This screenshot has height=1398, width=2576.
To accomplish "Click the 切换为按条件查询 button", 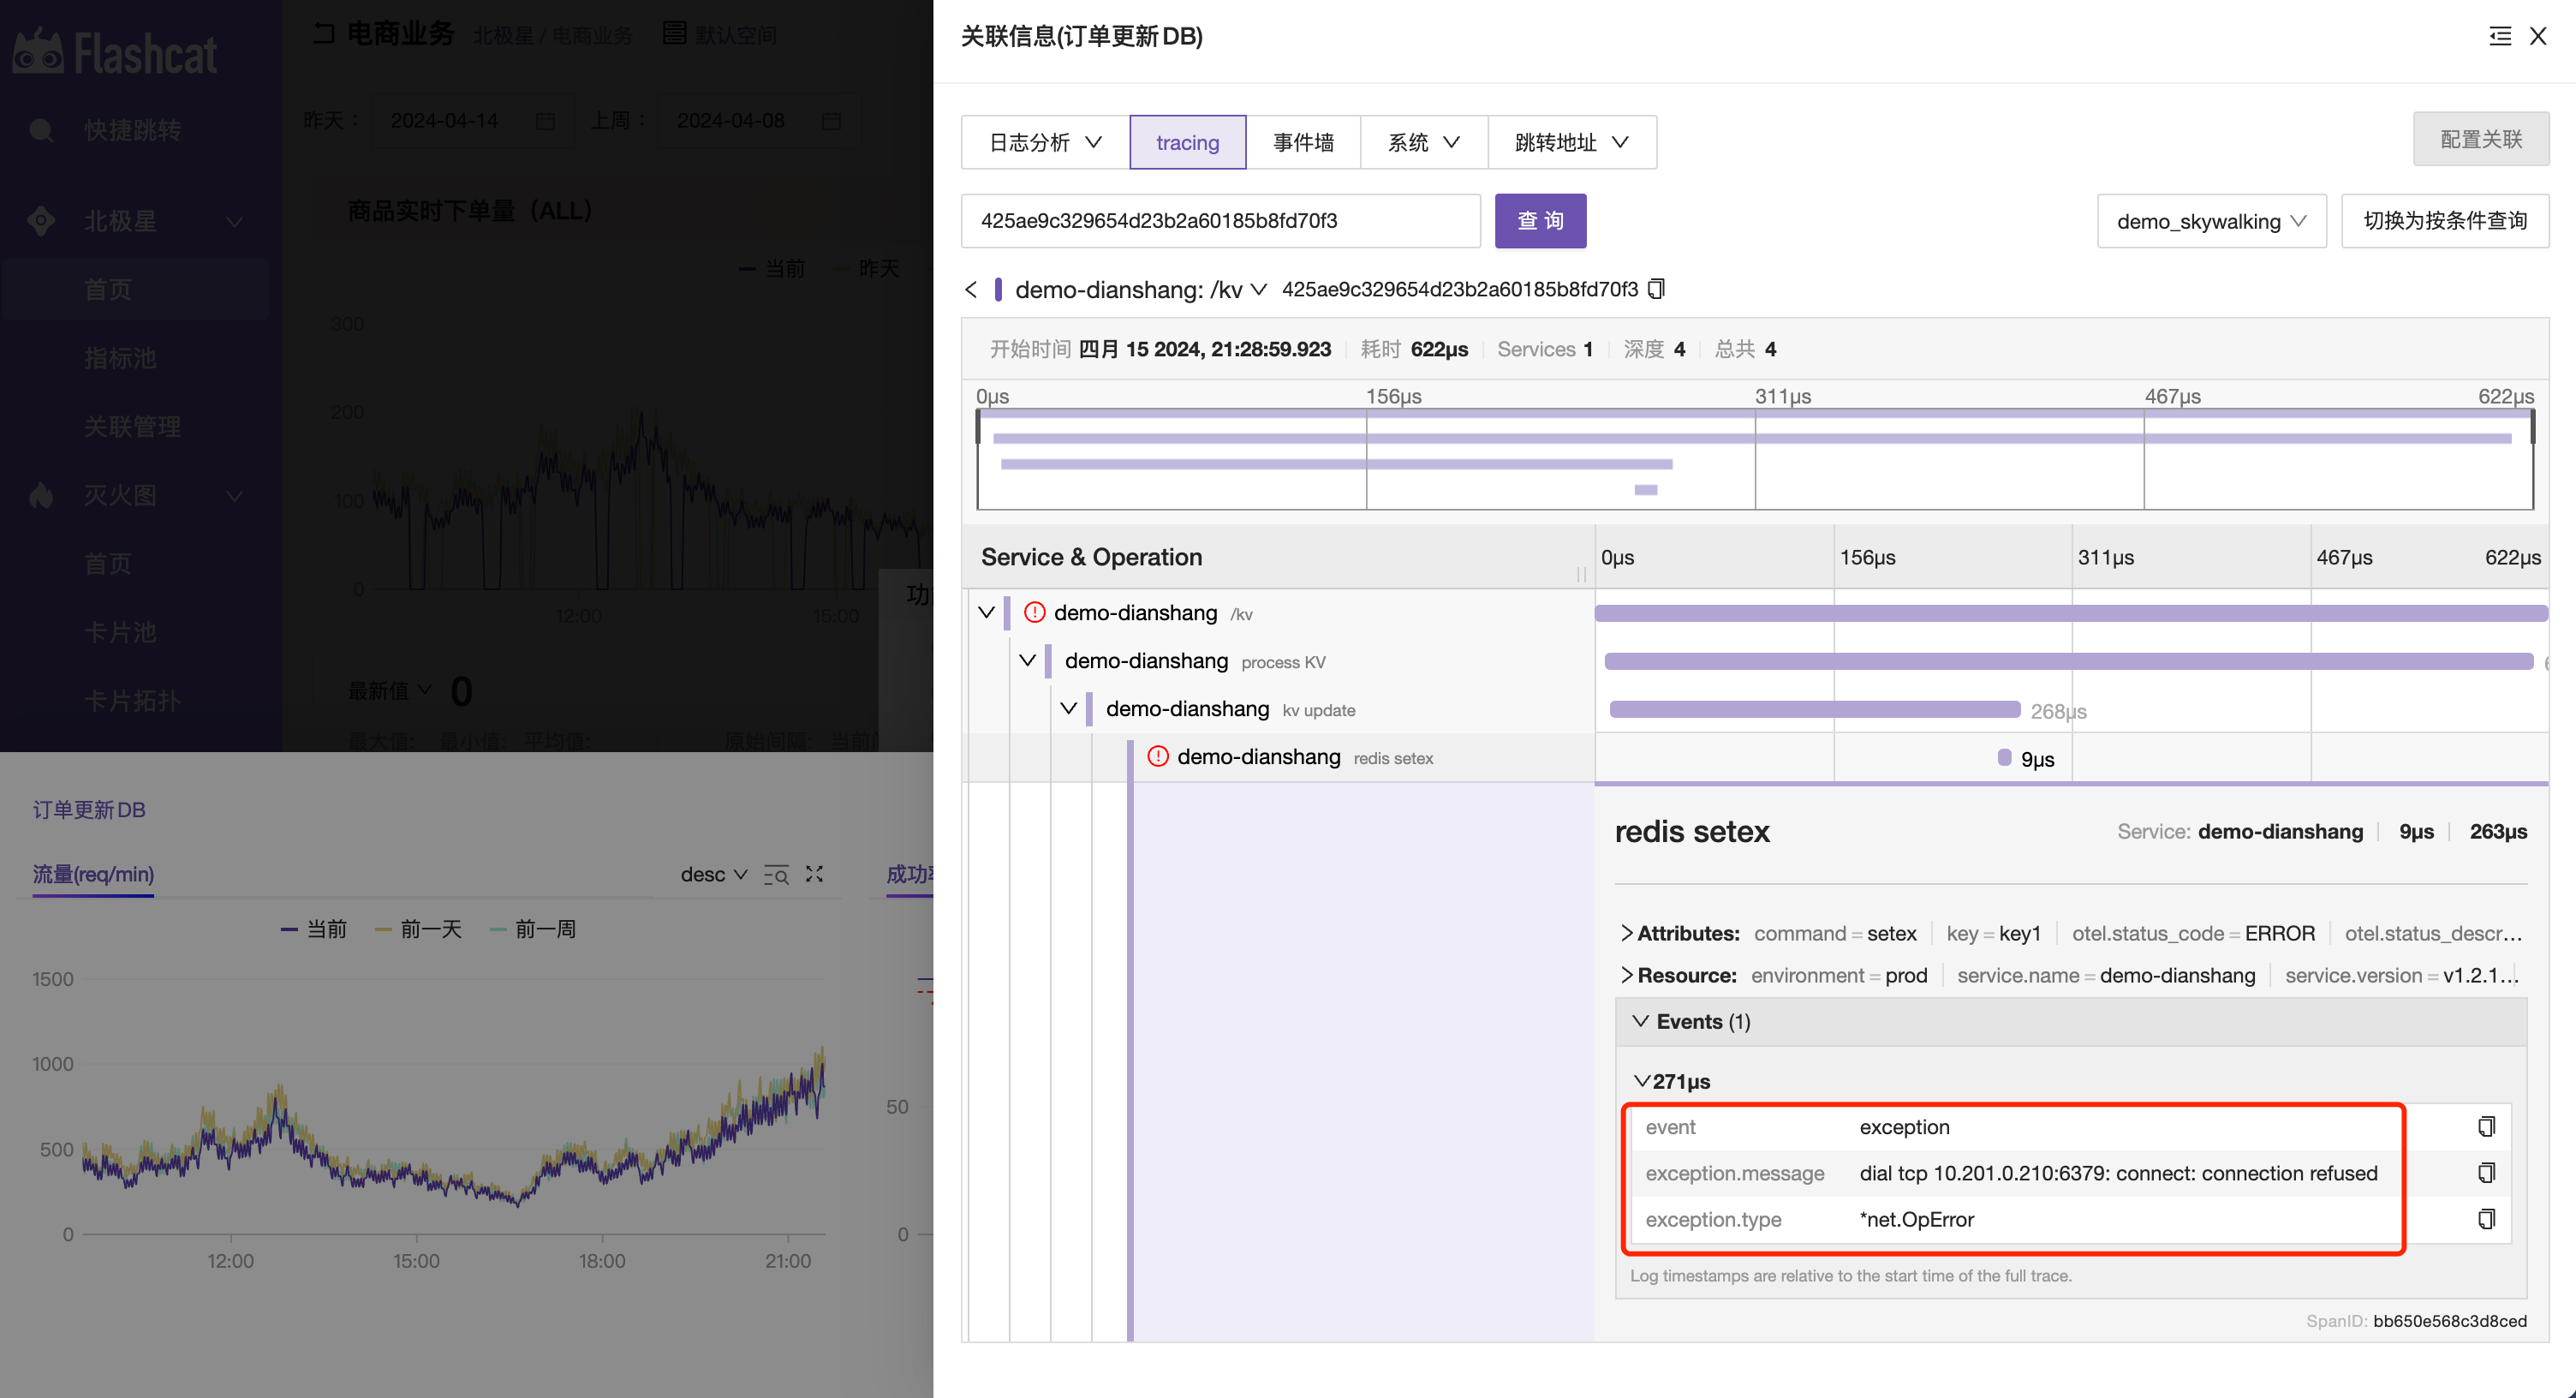I will pos(2447,220).
